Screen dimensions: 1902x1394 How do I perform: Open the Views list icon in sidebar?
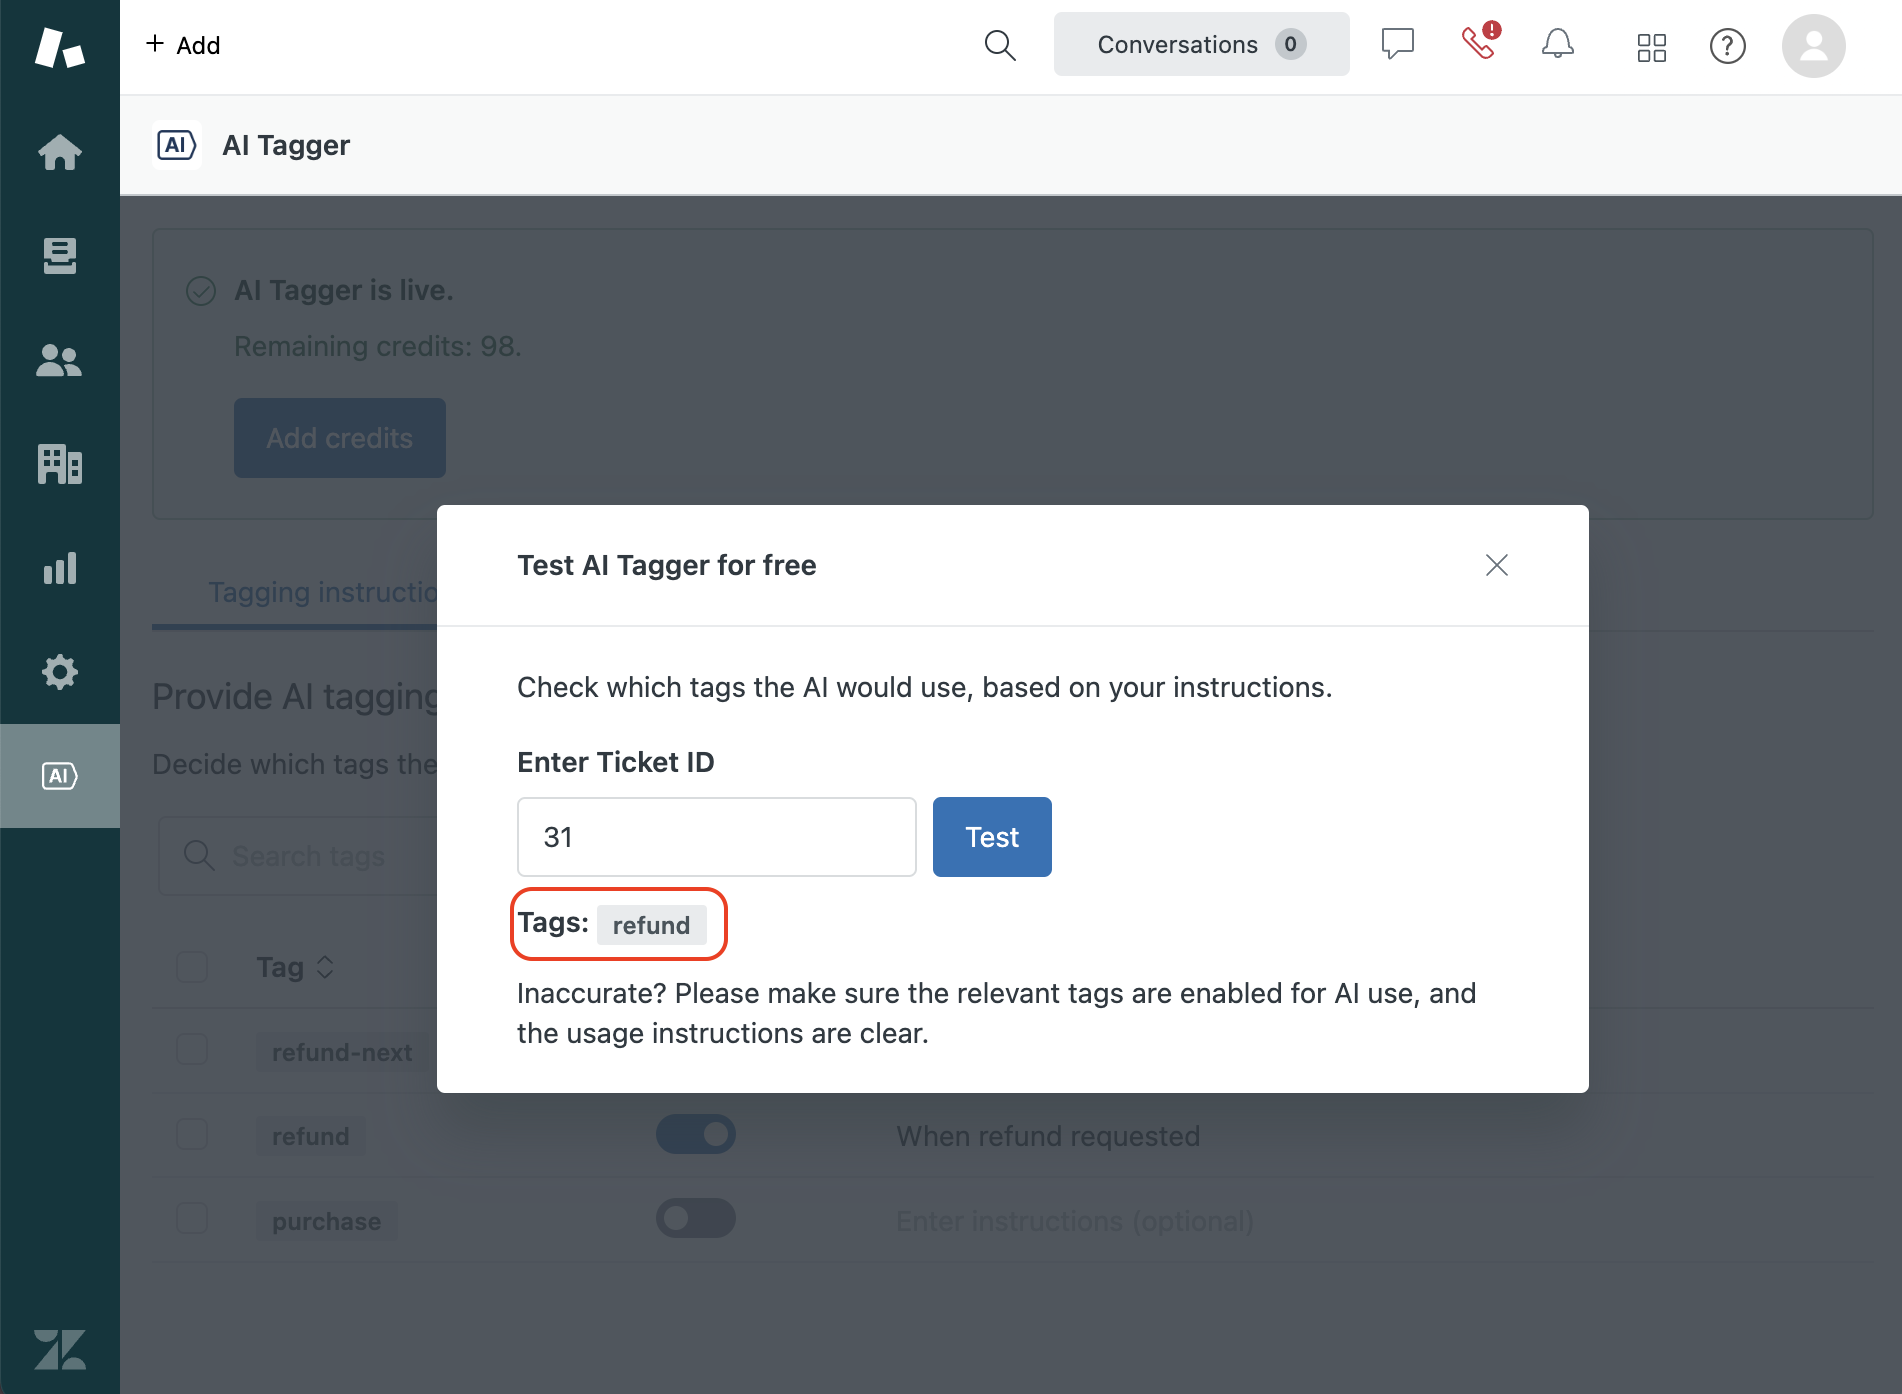click(59, 256)
